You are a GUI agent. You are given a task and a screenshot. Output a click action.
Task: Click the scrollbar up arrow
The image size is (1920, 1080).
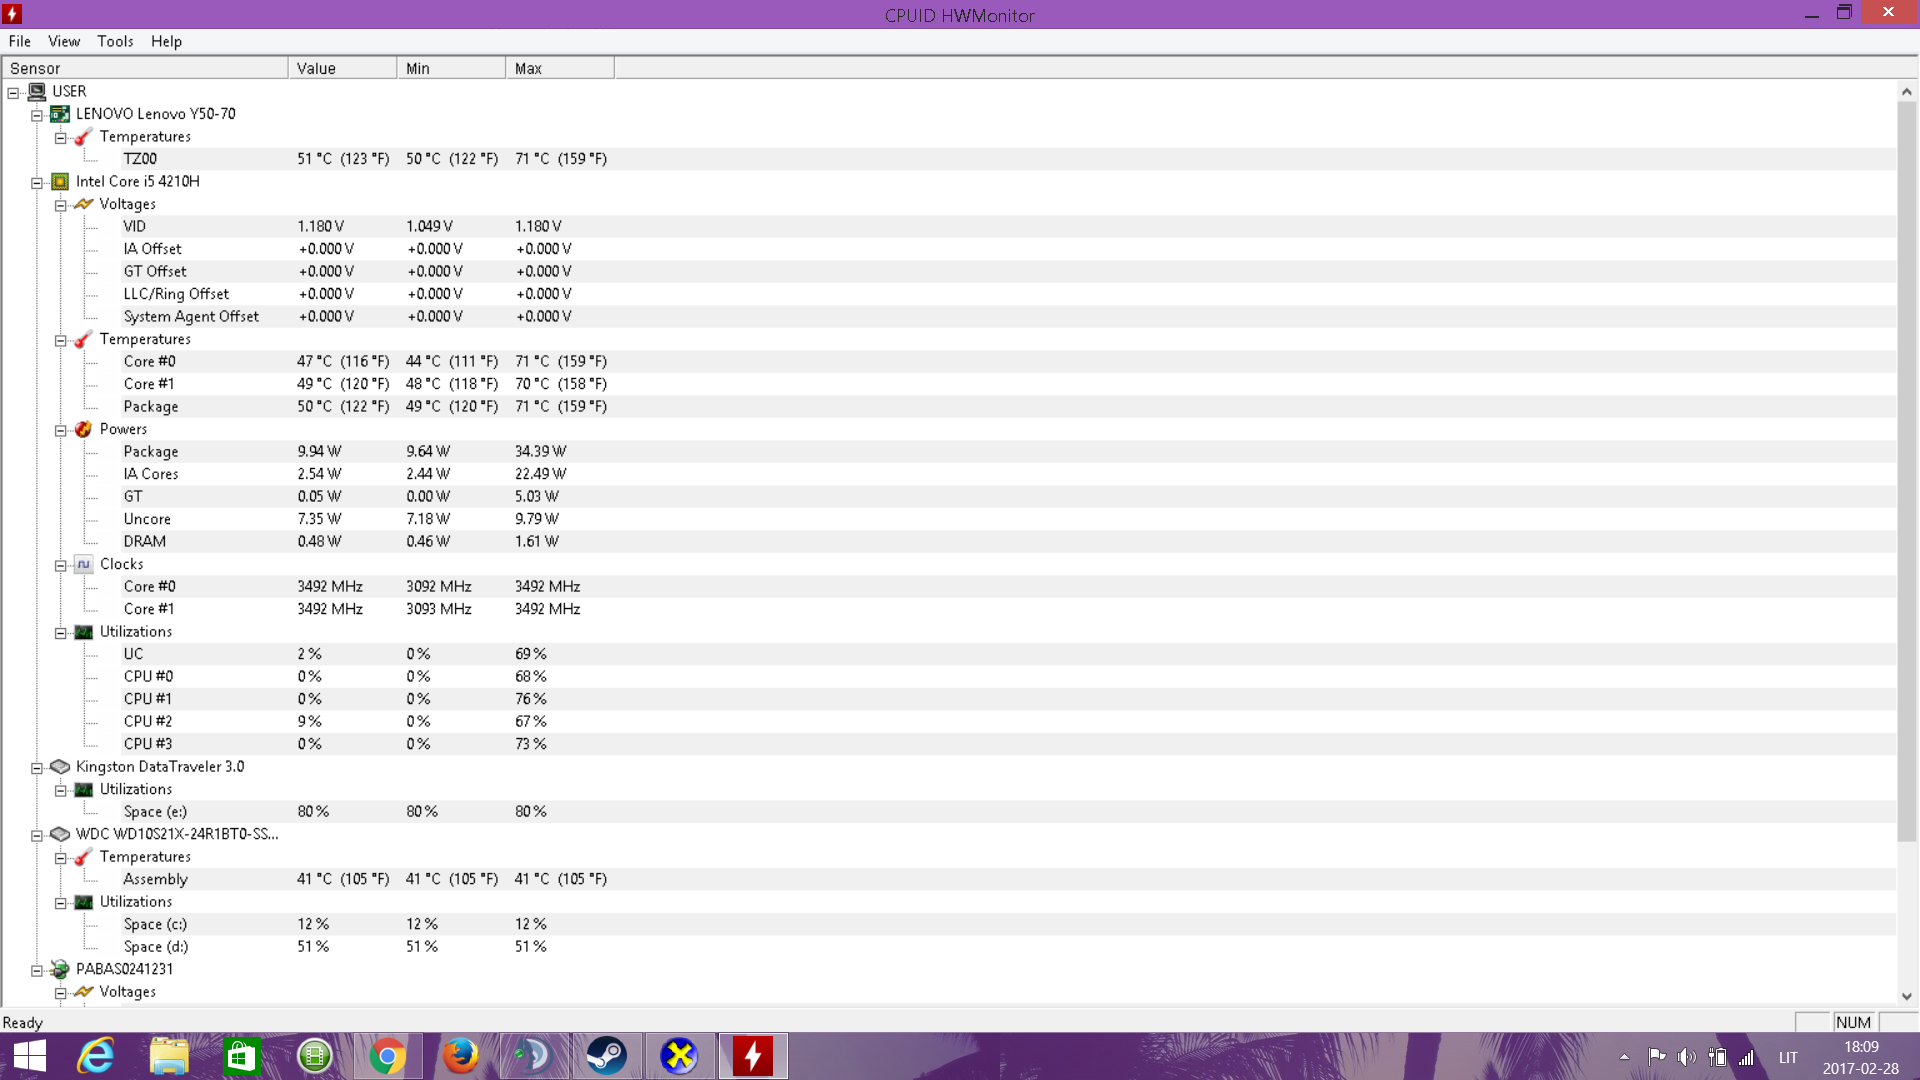[x=1907, y=91]
